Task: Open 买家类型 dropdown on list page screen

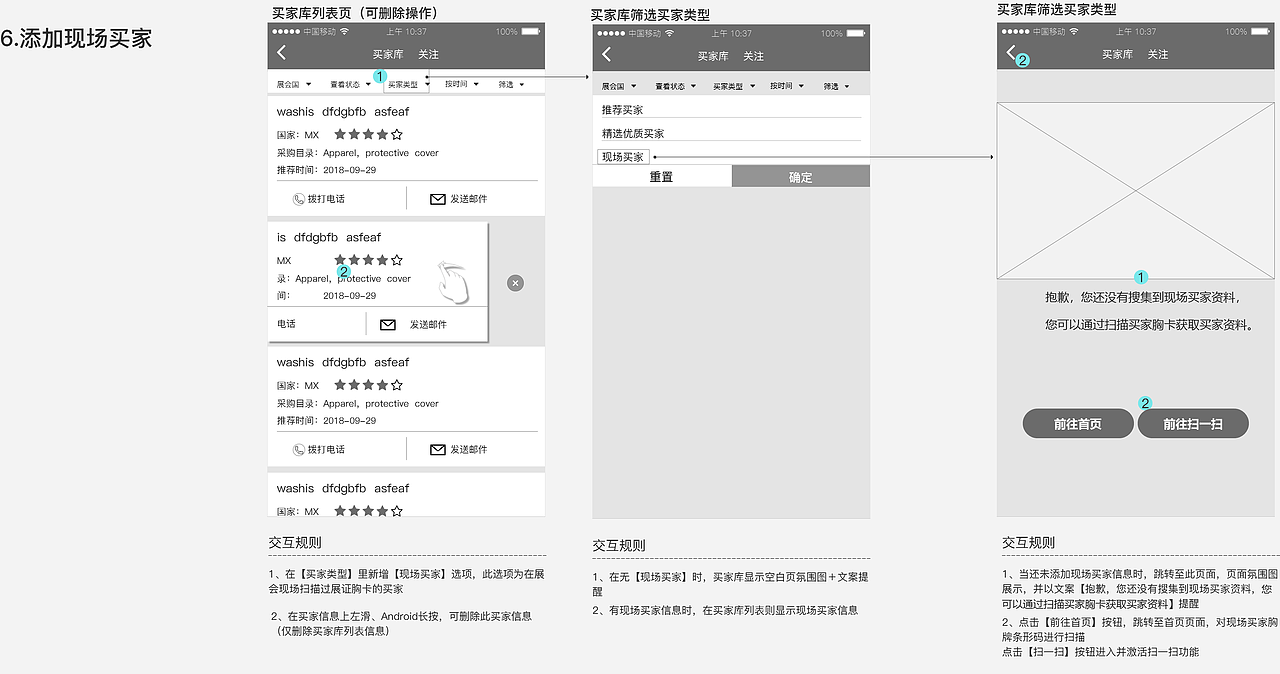Action: tap(407, 85)
